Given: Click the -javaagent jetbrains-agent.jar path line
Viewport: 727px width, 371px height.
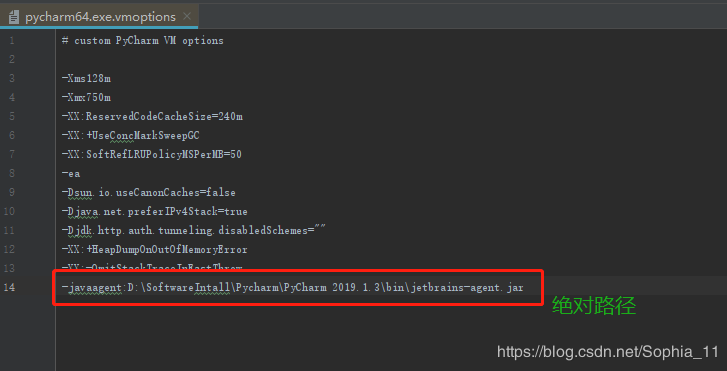Looking at the screenshot, I should [x=293, y=288].
